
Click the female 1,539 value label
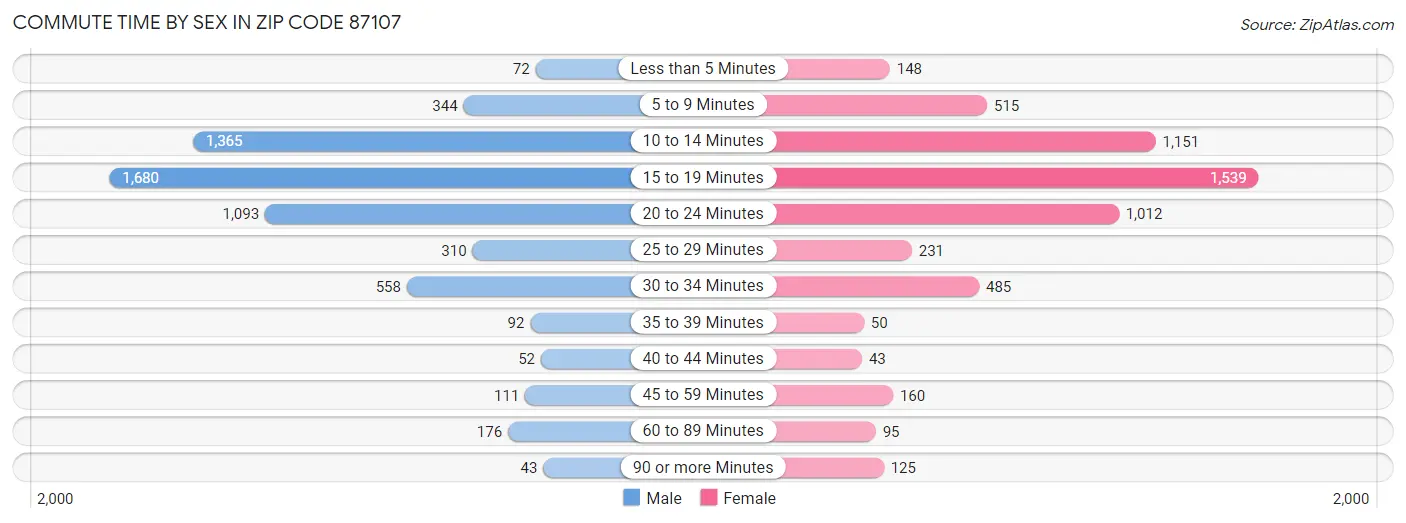click(1228, 178)
